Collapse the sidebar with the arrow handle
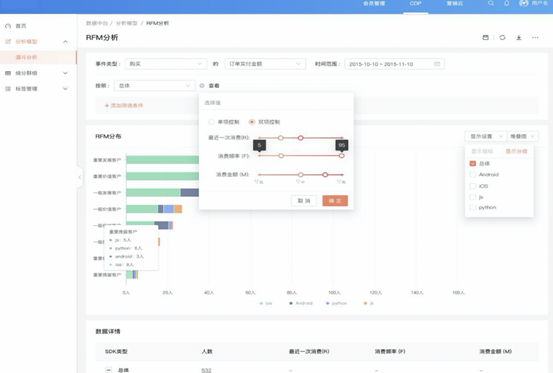 80,177
